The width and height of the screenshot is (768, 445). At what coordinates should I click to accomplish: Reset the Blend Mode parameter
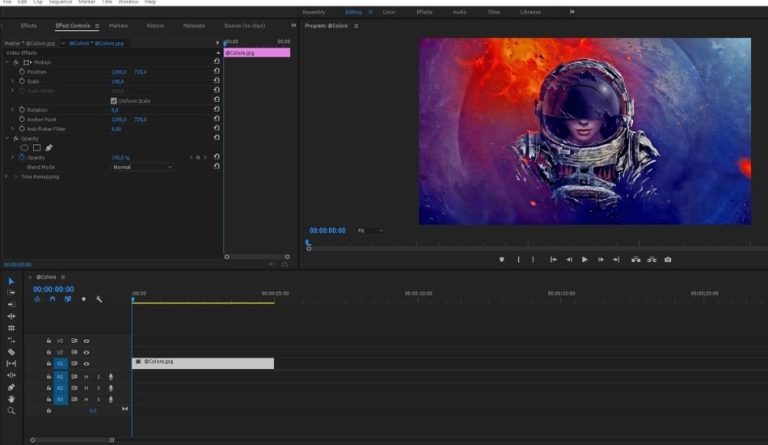216,166
